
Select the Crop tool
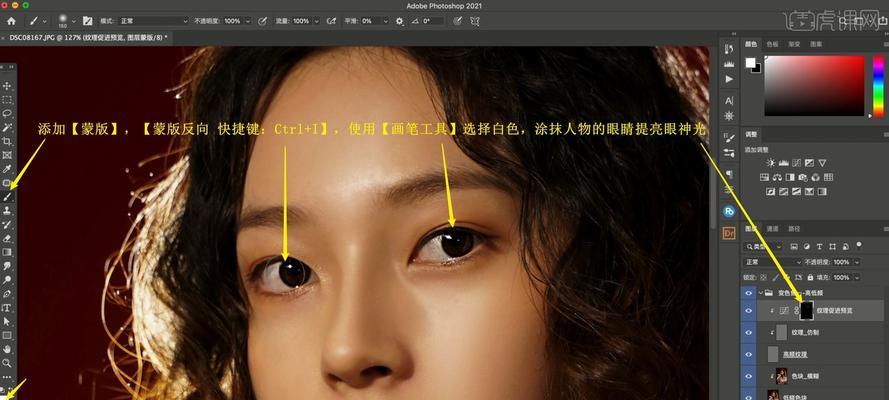pyautogui.click(x=7, y=141)
